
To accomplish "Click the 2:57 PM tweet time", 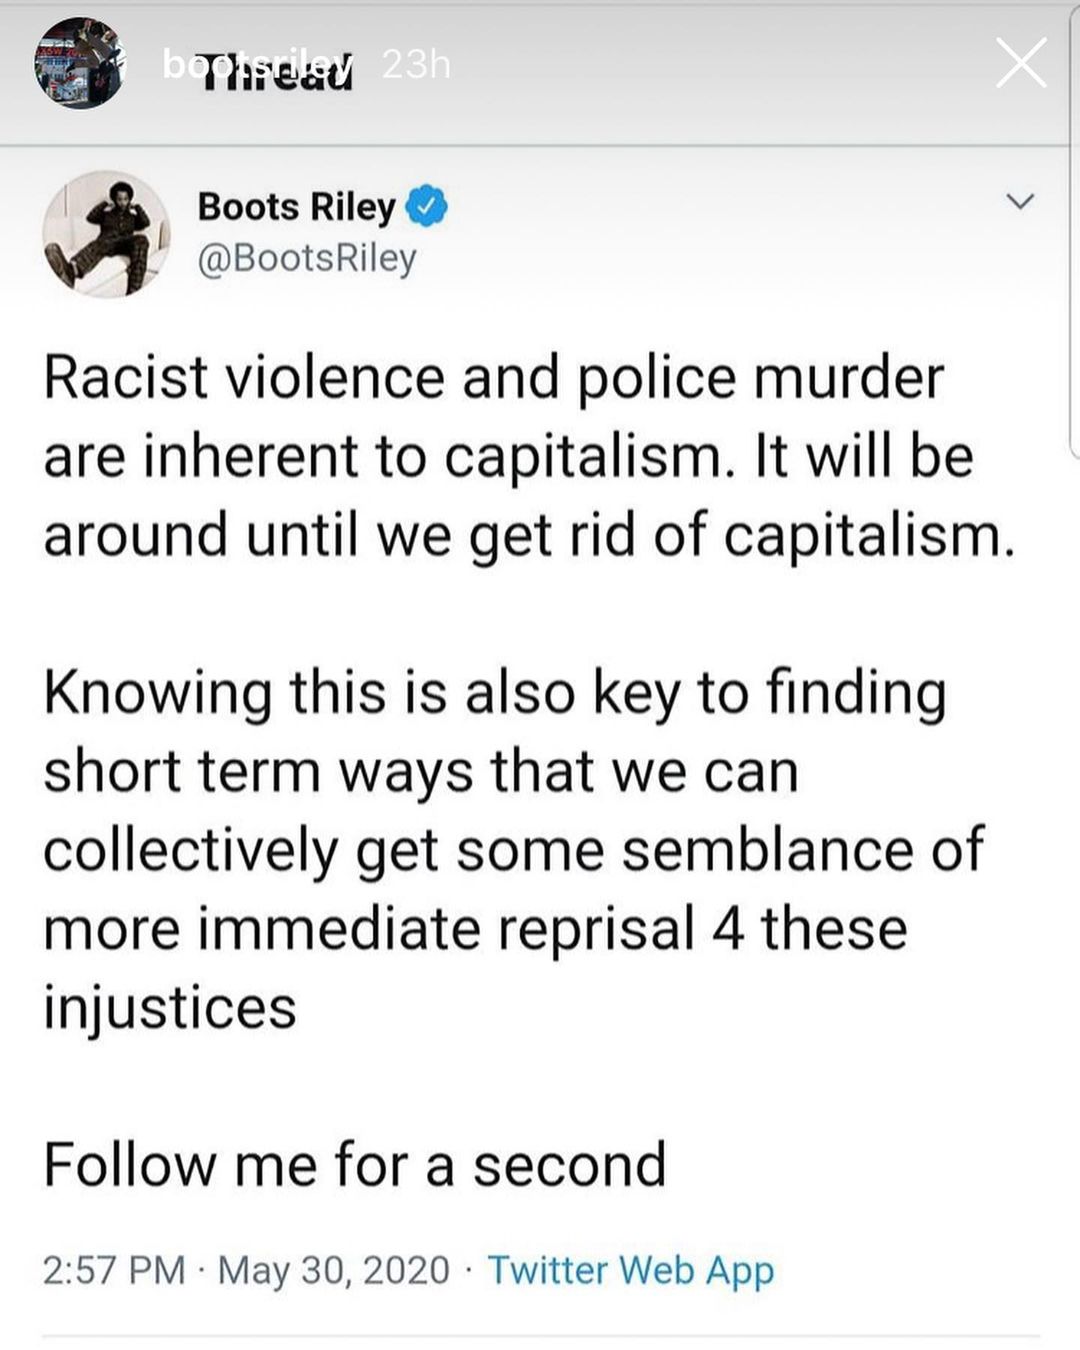I will pyautogui.click(x=114, y=1270).
